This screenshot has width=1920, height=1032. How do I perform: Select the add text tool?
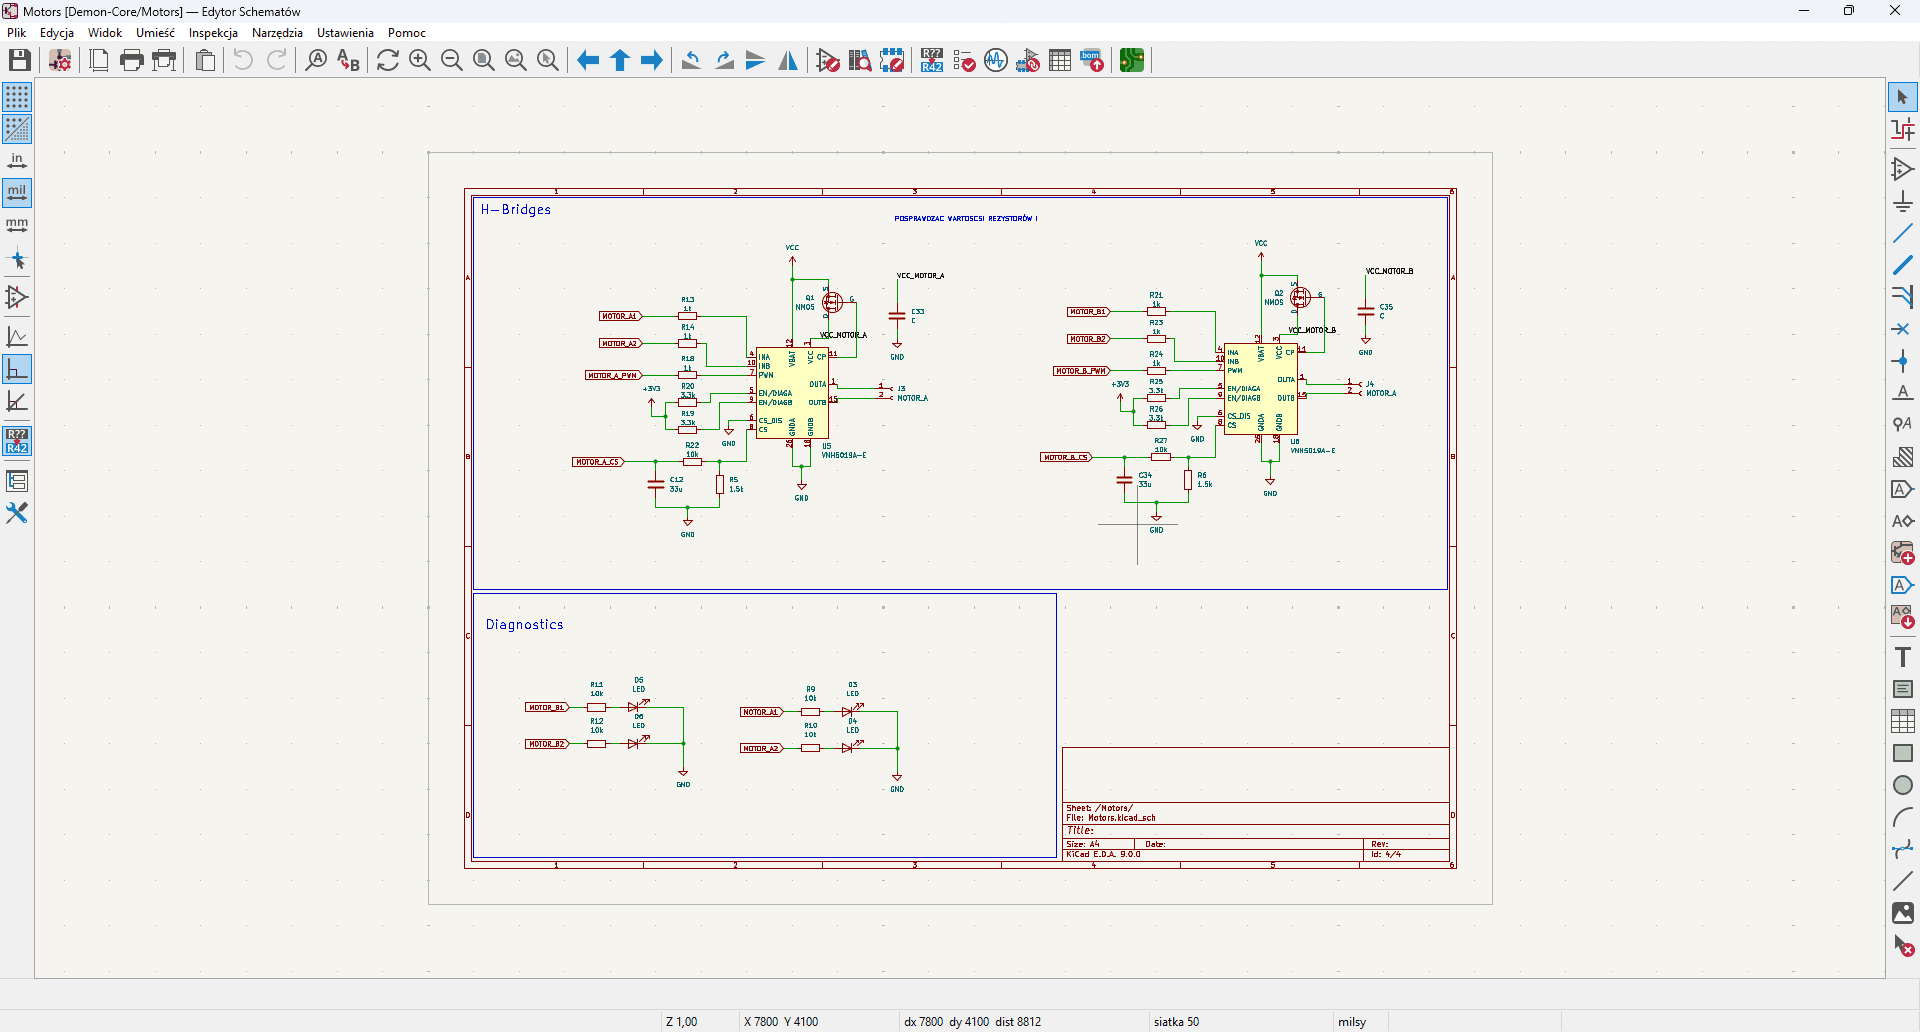(1902, 657)
